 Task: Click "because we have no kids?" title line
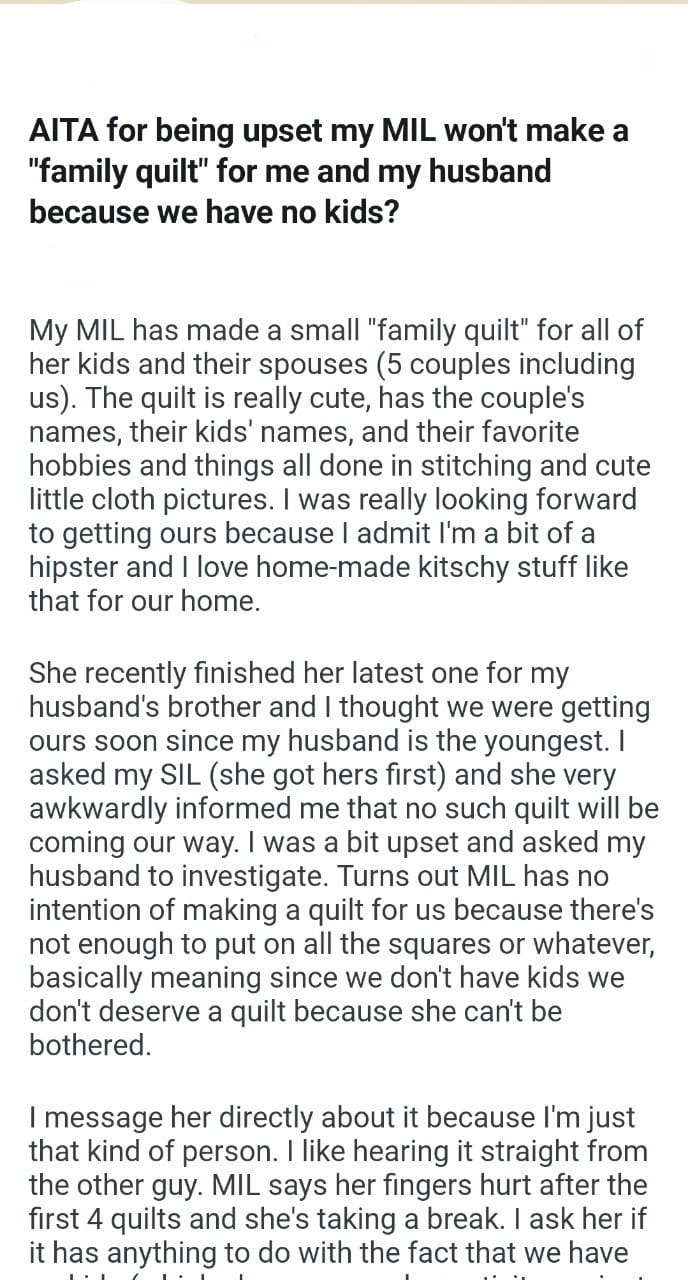(x=213, y=212)
